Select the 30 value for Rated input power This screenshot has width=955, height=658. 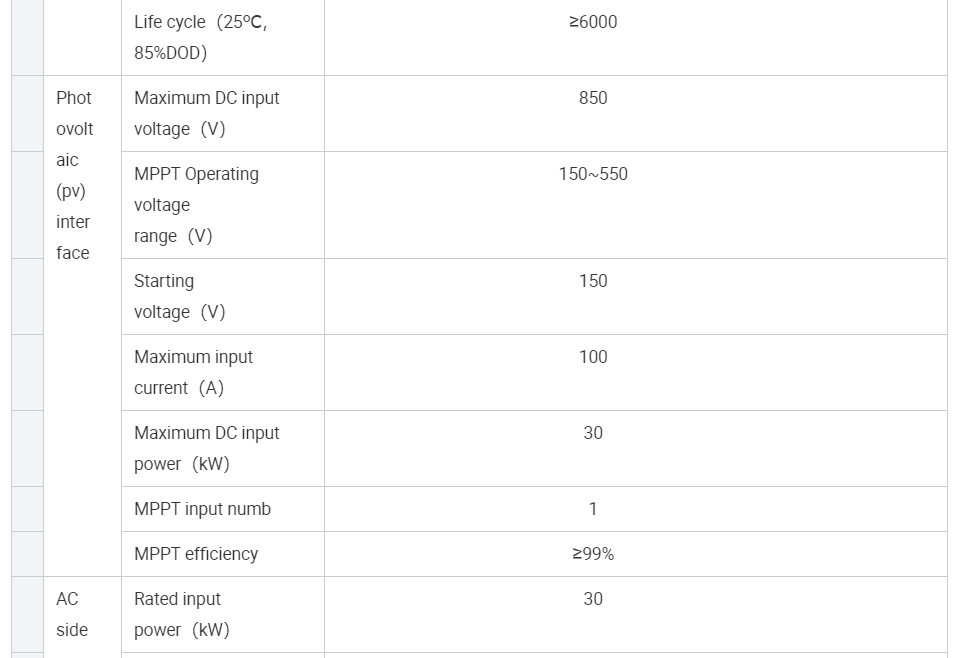point(593,599)
